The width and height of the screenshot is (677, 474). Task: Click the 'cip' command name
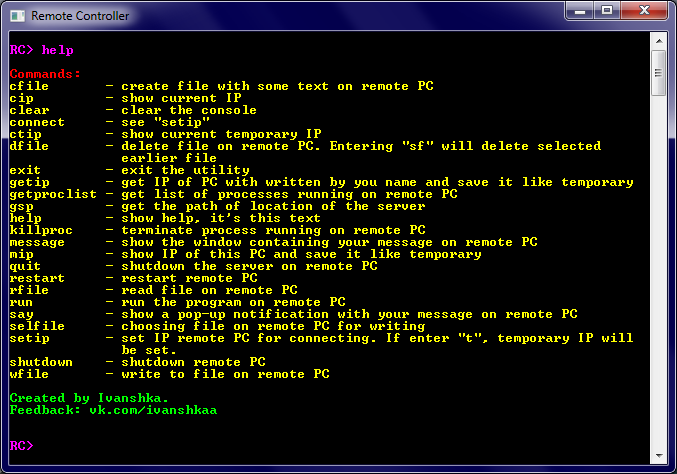pyautogui.click(x=21, y=98)
